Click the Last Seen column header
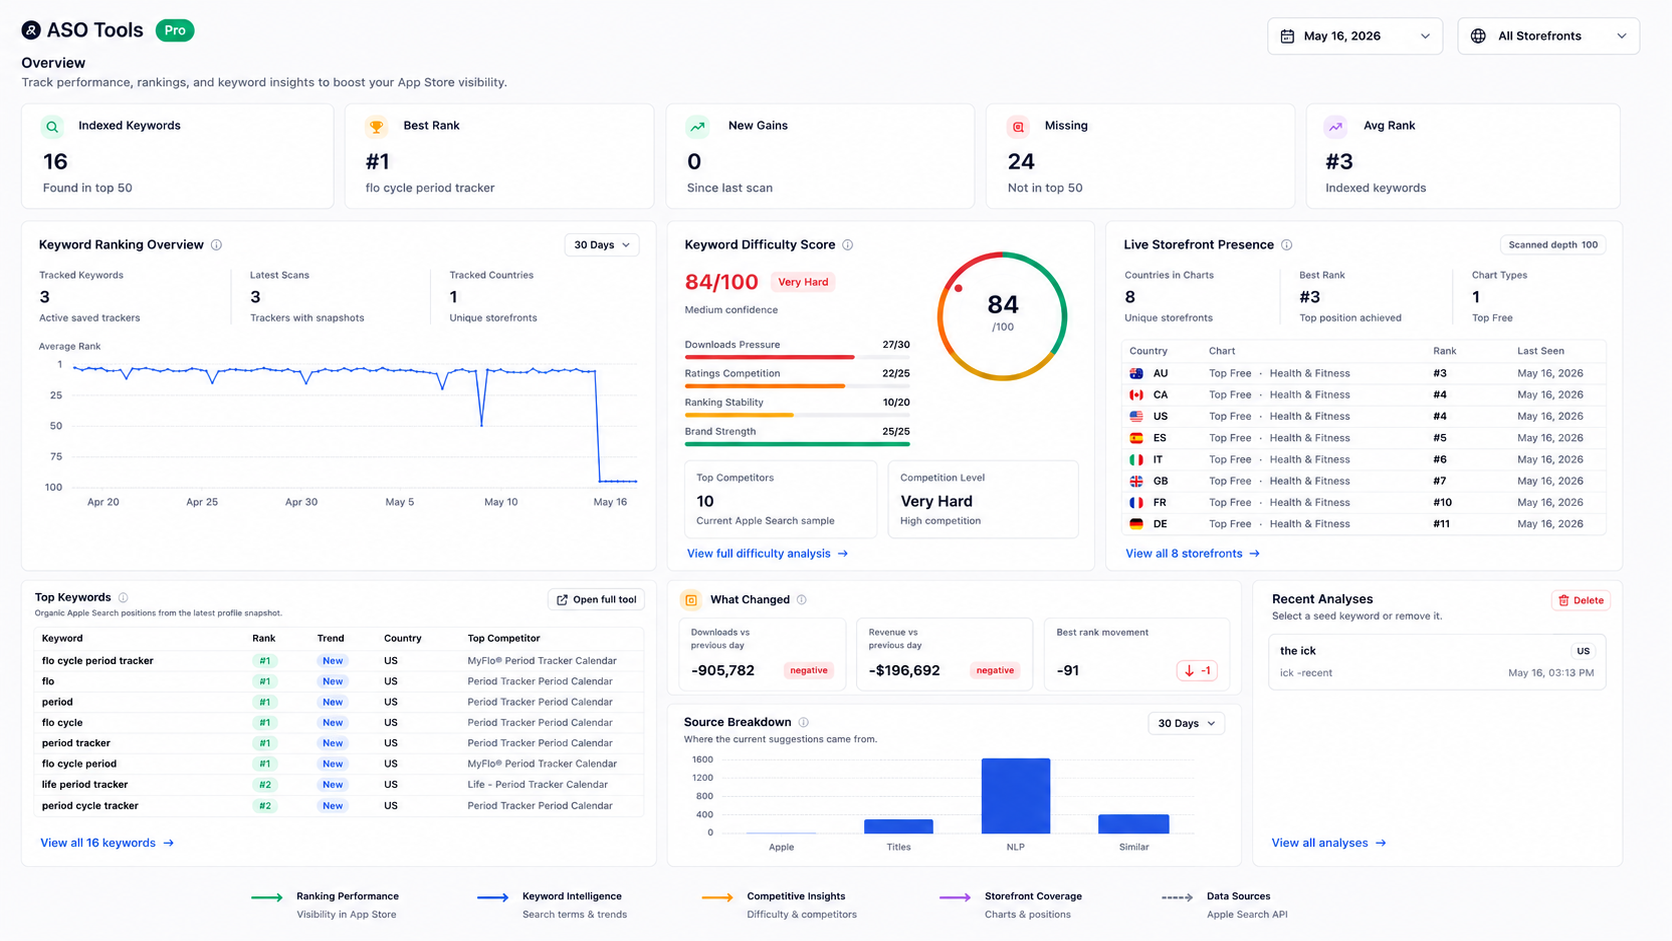Image resolution: width=1672 pixels, height=941 pixels. point(1540,351)
